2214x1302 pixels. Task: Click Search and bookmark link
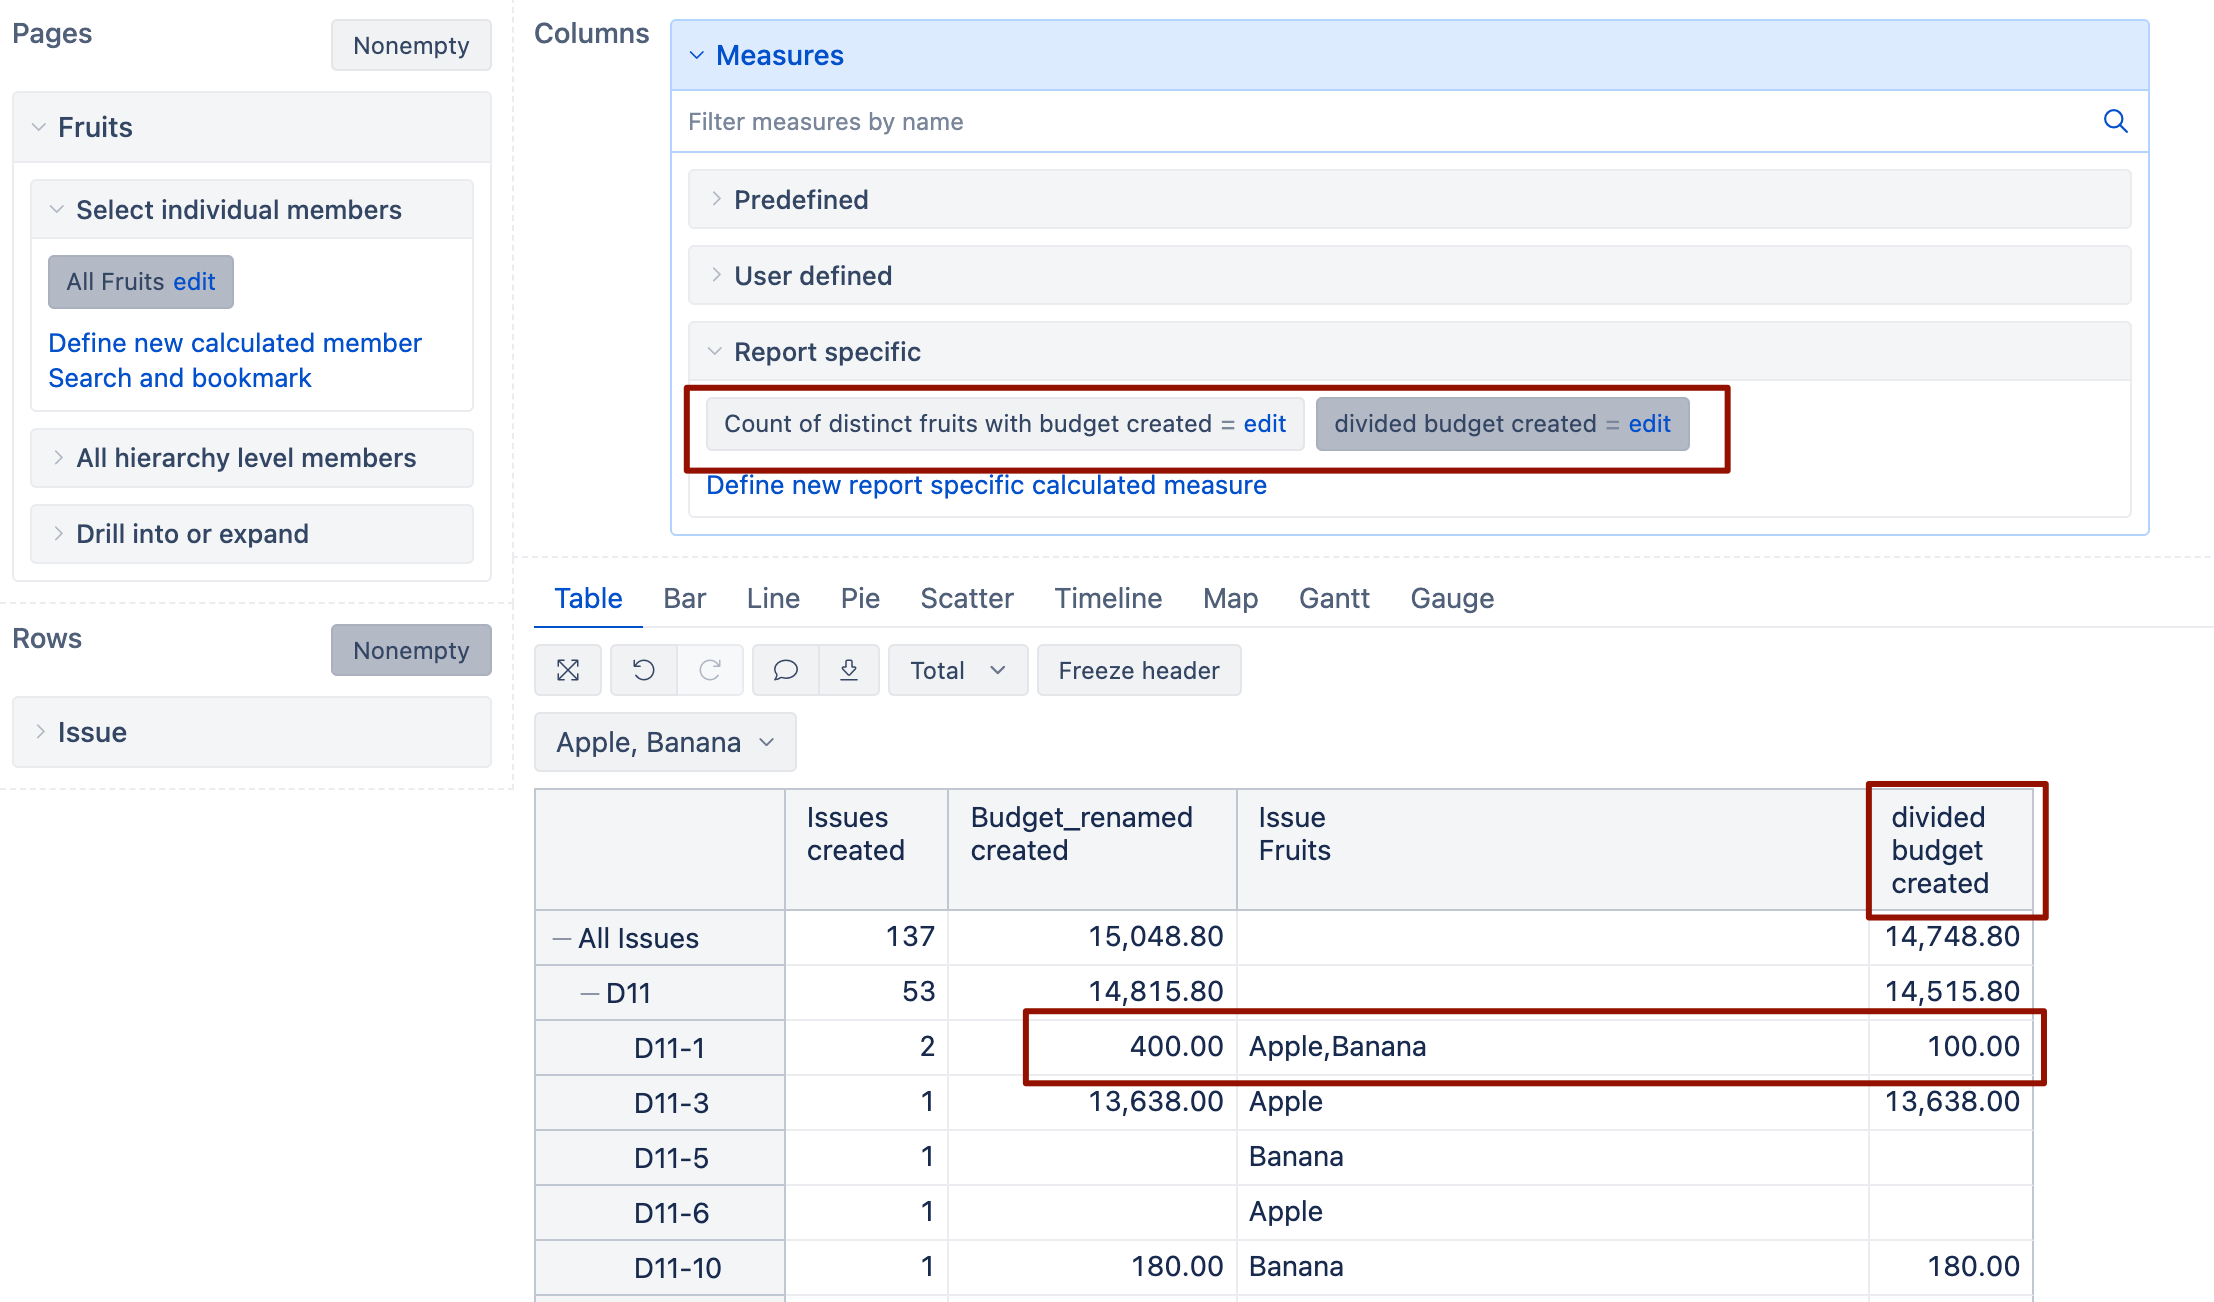[180, 378]
